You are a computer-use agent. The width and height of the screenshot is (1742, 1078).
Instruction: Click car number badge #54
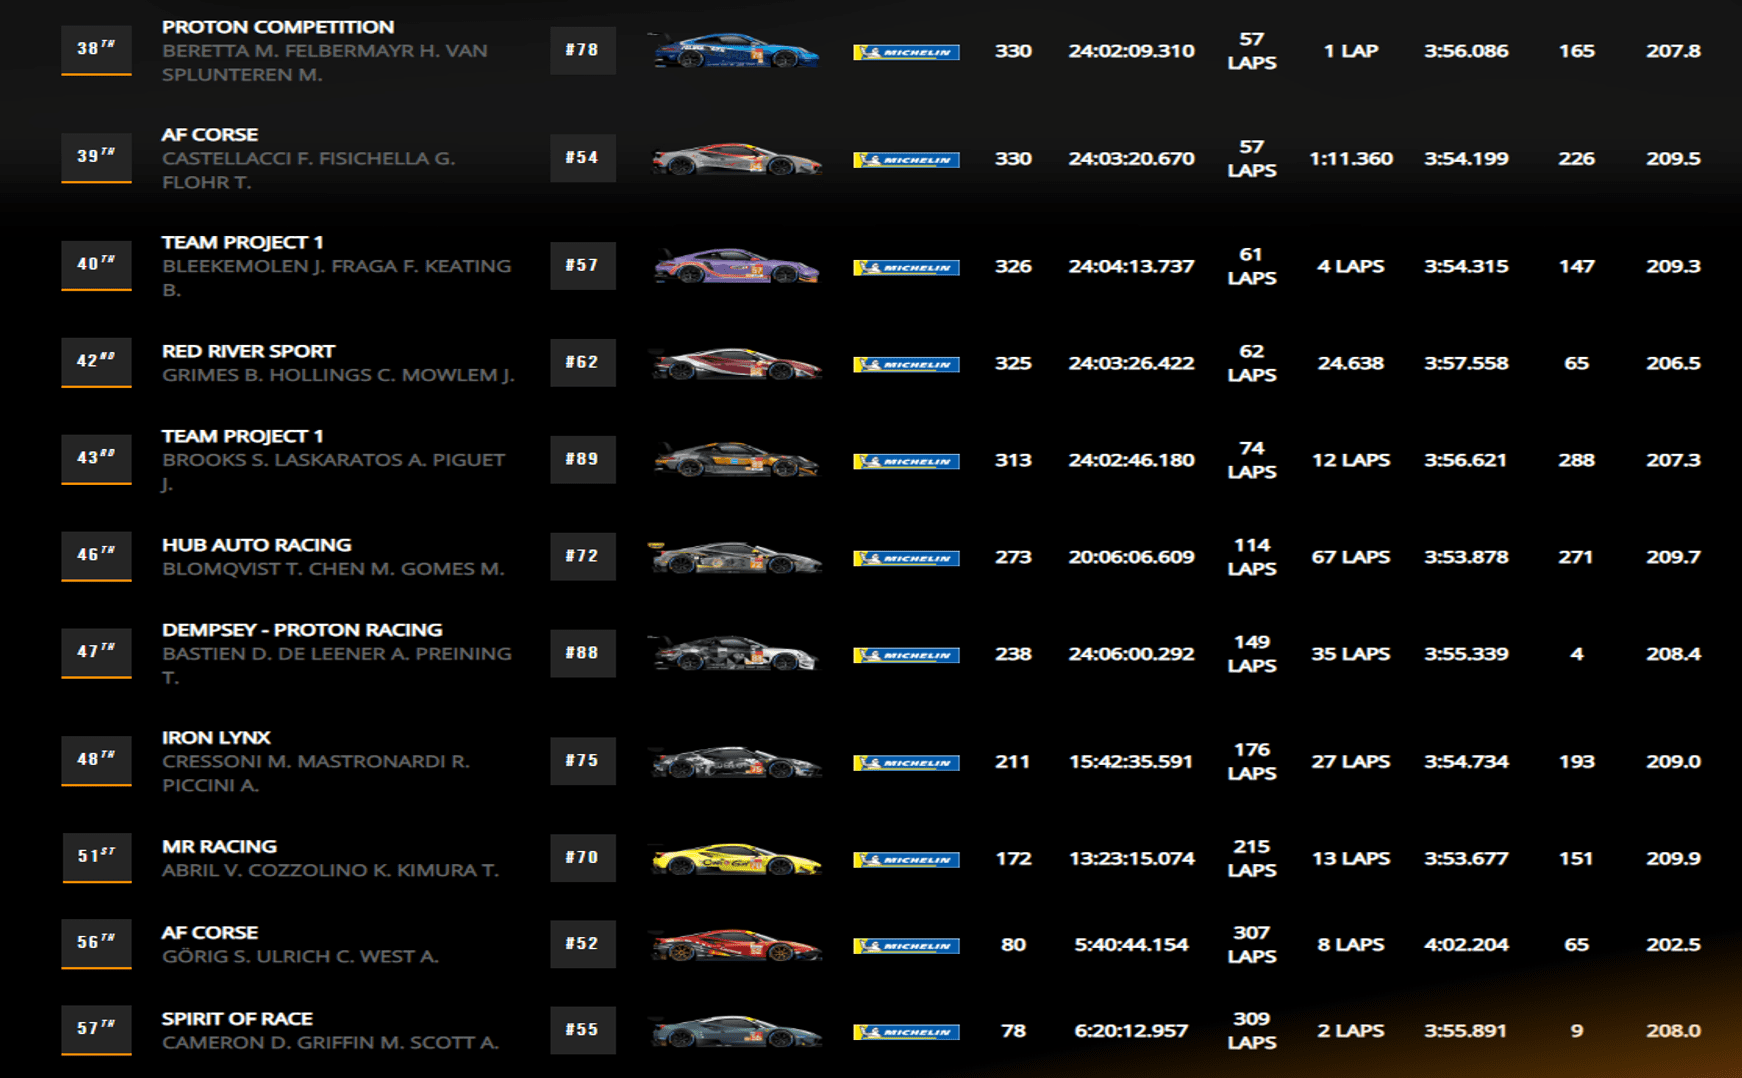(x=583, y=158)
